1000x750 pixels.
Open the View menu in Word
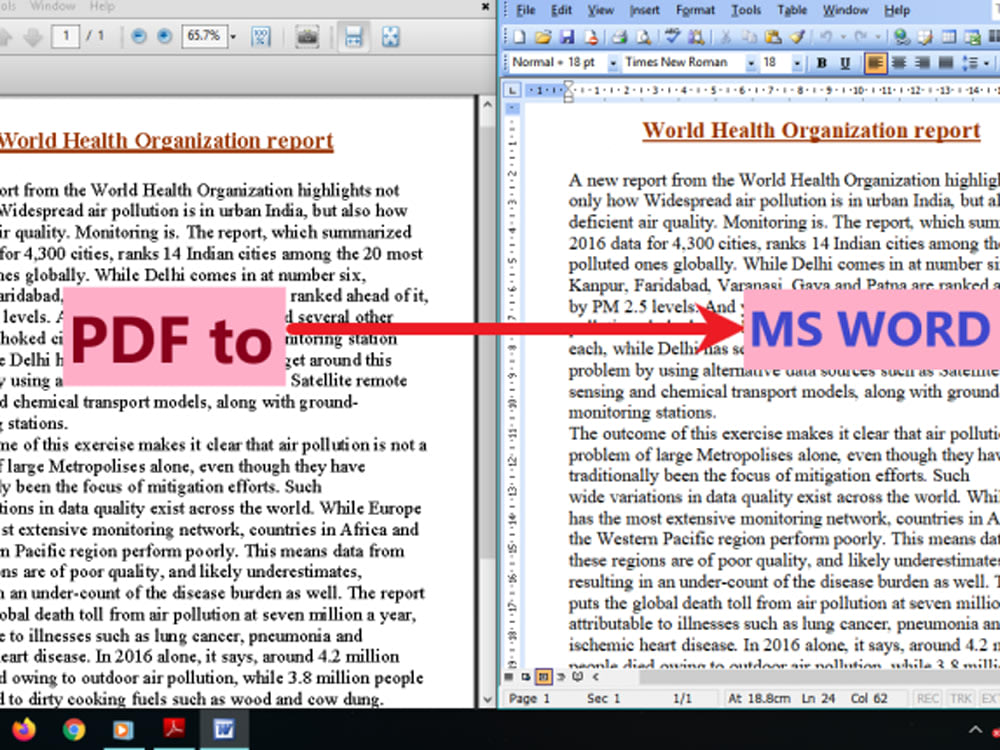(600, 10)
